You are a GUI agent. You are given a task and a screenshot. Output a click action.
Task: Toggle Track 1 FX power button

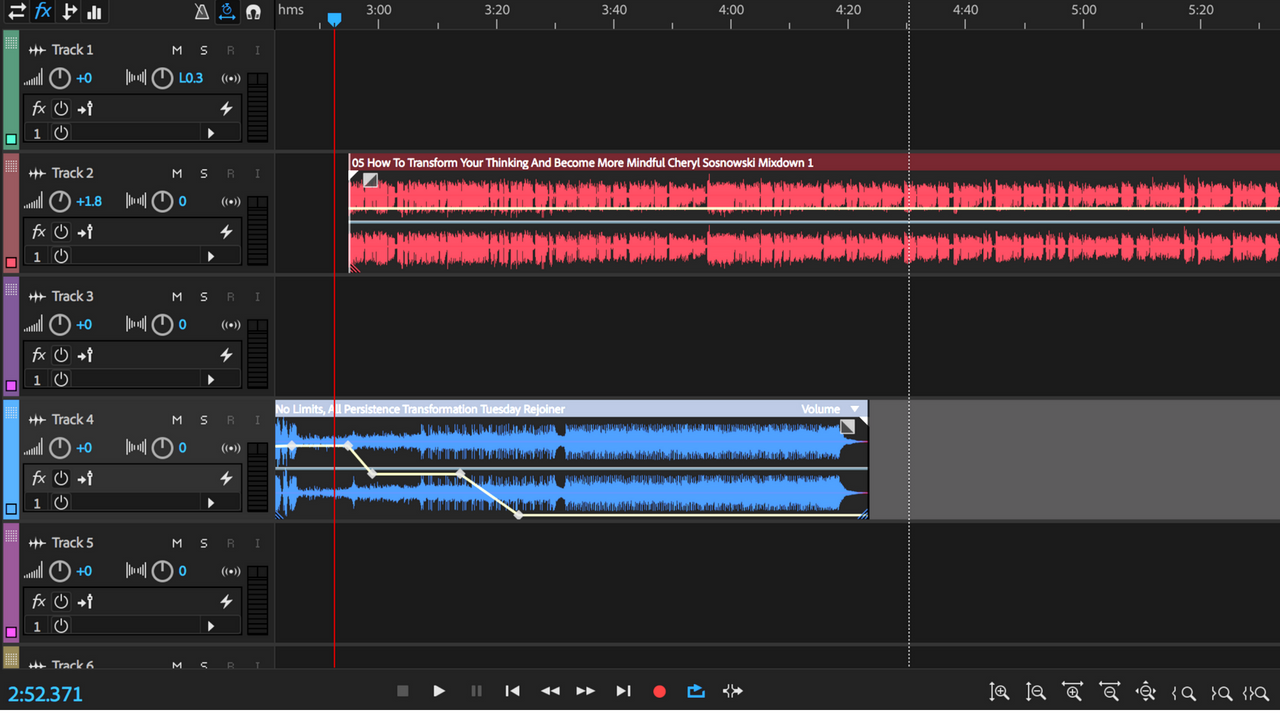click(61, 108)
